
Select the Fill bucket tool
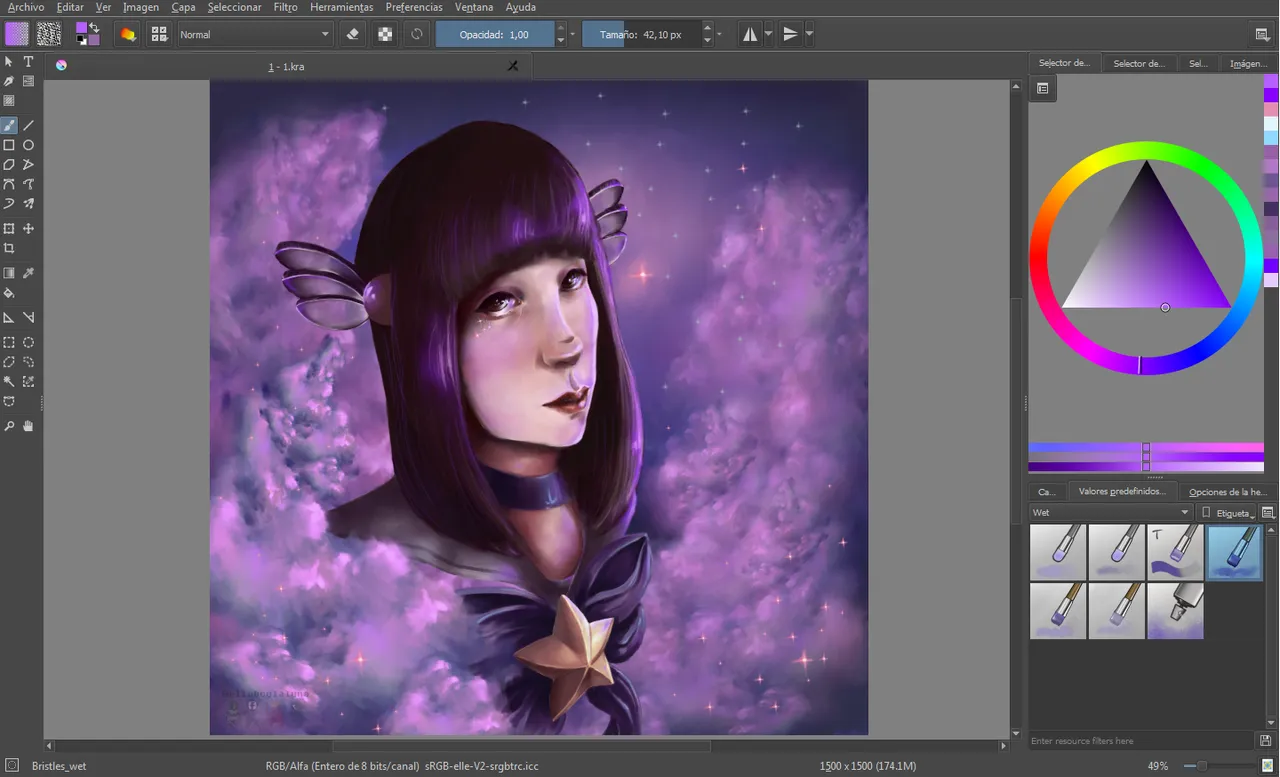pyautogui.click(x=9, y=293)
